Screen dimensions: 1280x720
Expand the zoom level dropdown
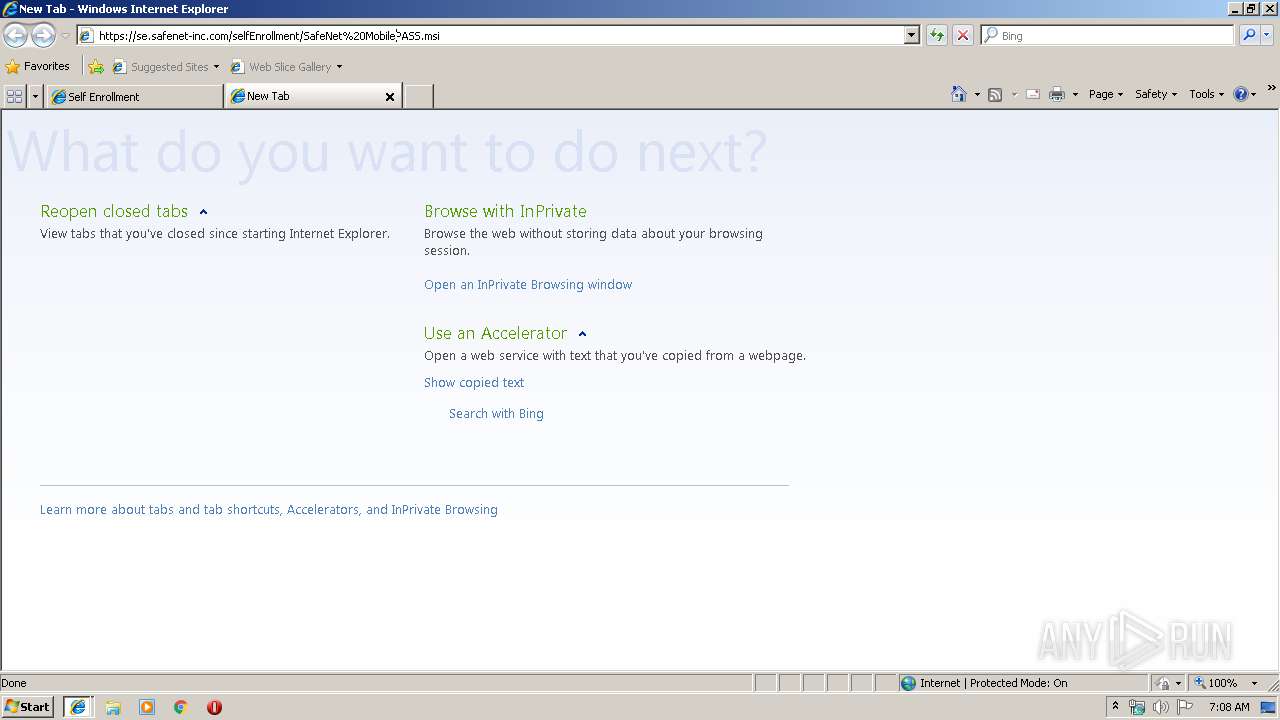pyautogui.click(x=1254, y=683)
